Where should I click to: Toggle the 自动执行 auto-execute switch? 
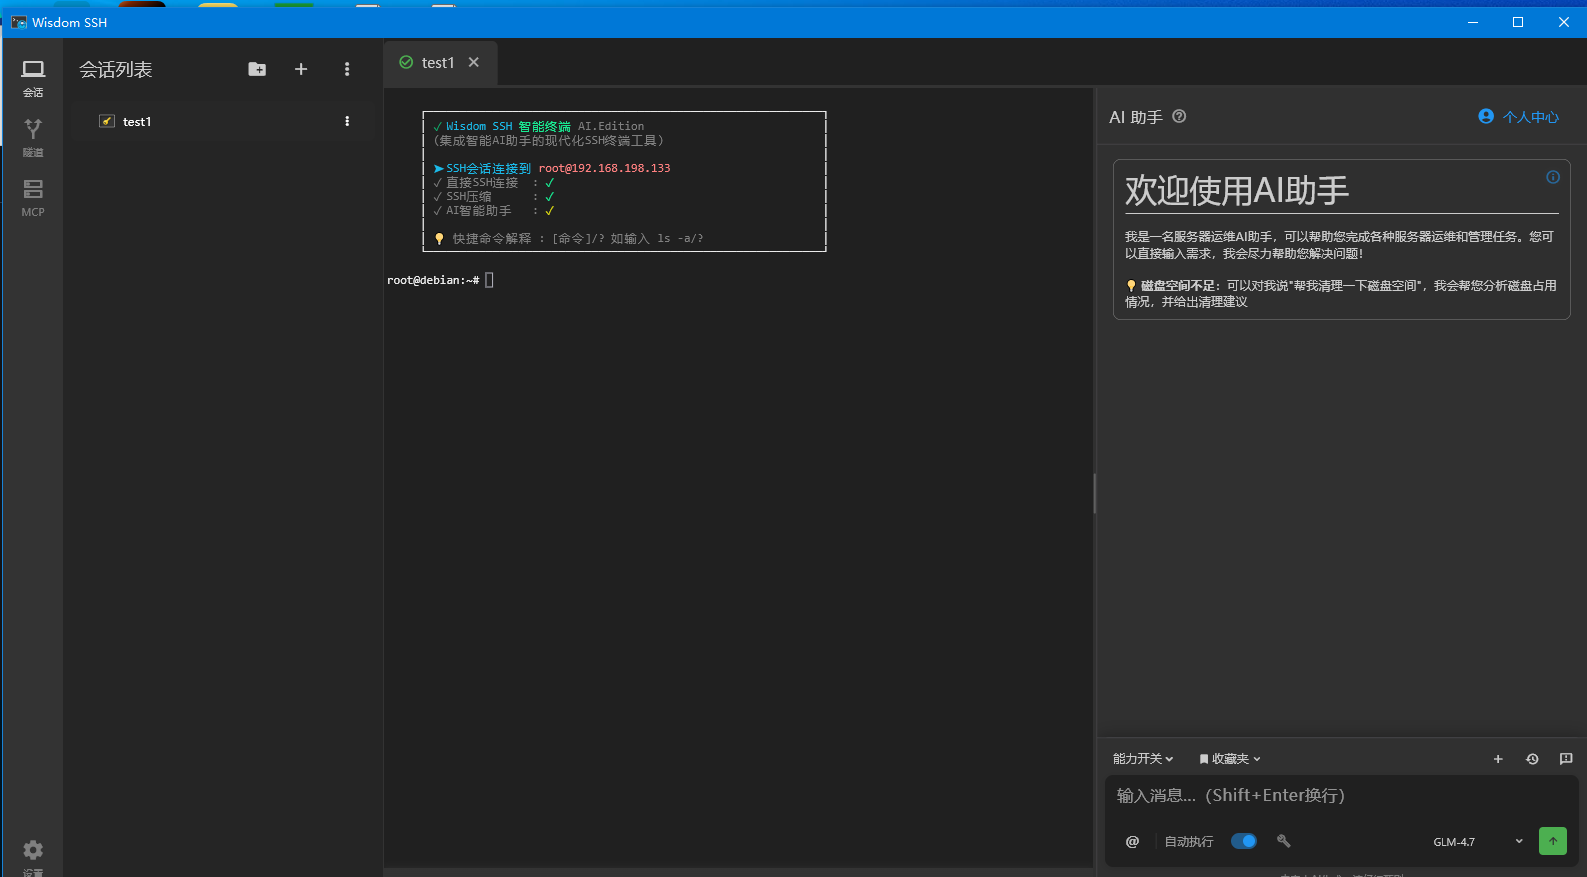click(x=1244, y=841)
